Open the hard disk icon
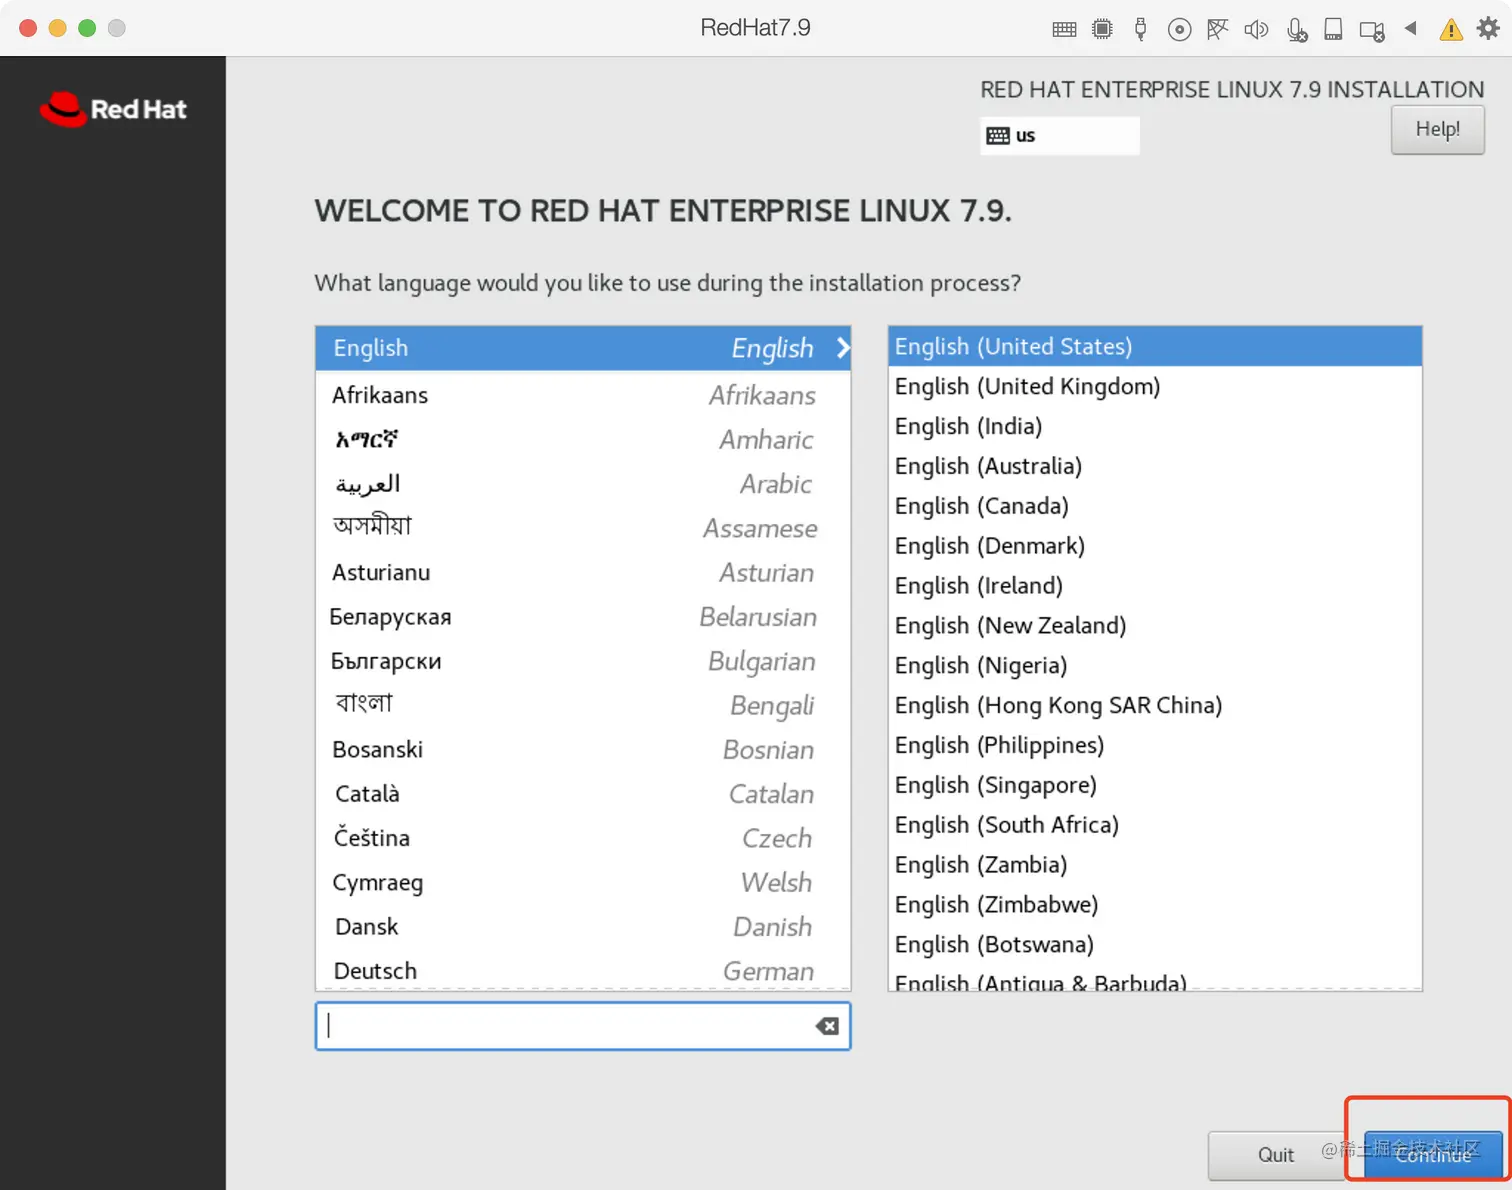1512x1190 pixels. pyautogui.click(x=1333, y=29)
